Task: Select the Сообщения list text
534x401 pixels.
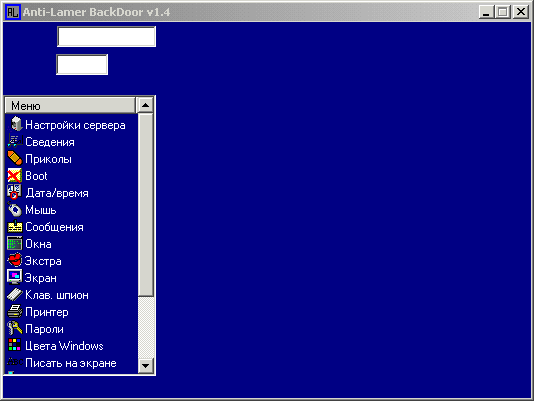Action: (54, 227)
